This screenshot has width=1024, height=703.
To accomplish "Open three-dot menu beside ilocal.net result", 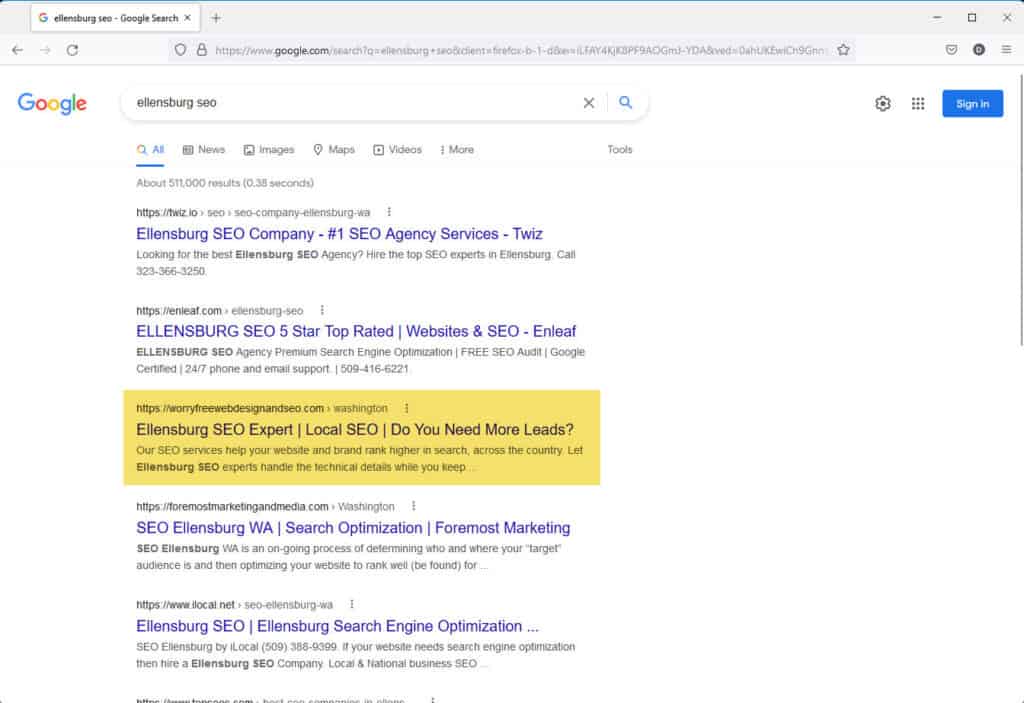I will tap(351, 604).
